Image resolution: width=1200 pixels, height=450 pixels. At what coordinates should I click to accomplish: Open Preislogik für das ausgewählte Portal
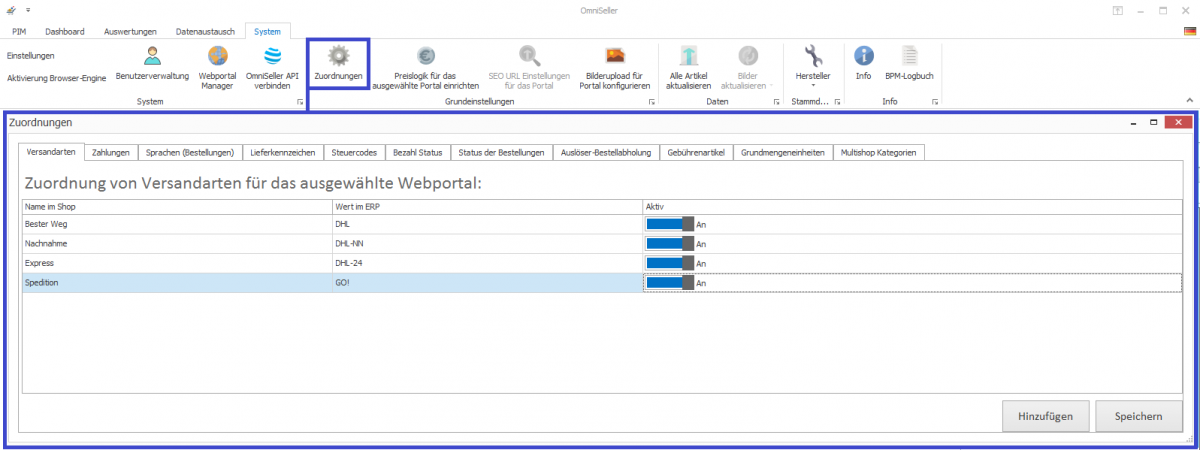pos(426,58)
